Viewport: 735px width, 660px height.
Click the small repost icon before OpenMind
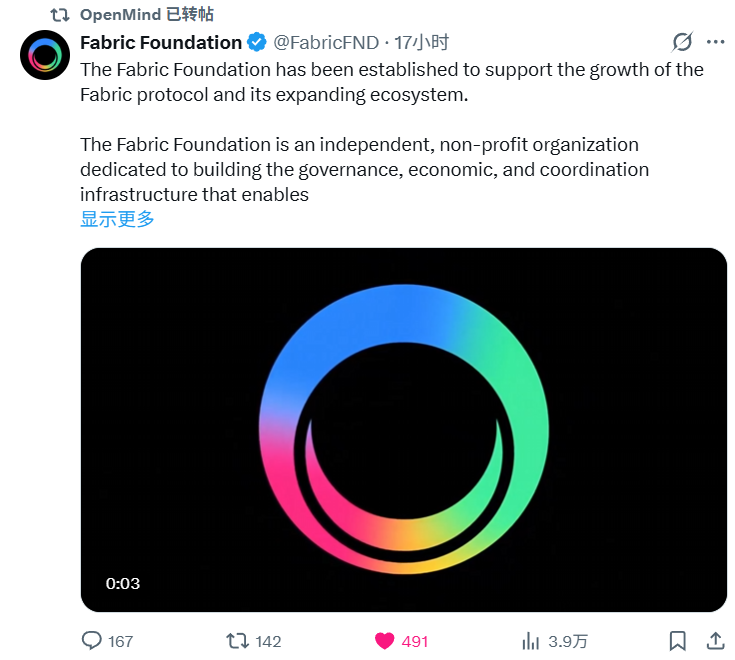[x=60, y=15]
